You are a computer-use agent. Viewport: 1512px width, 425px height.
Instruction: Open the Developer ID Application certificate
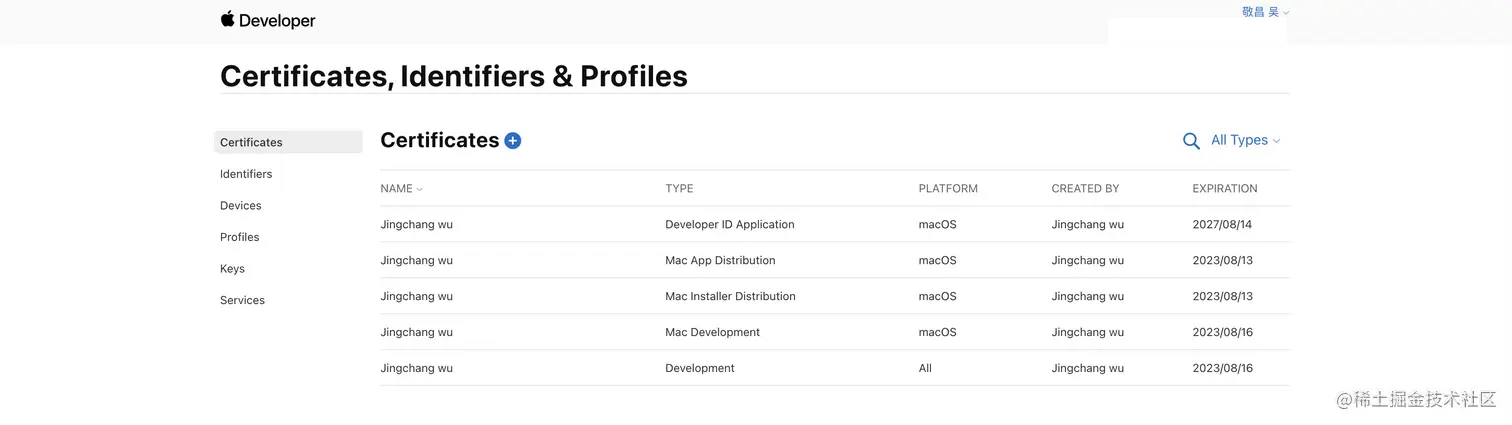tap(835, 224)
